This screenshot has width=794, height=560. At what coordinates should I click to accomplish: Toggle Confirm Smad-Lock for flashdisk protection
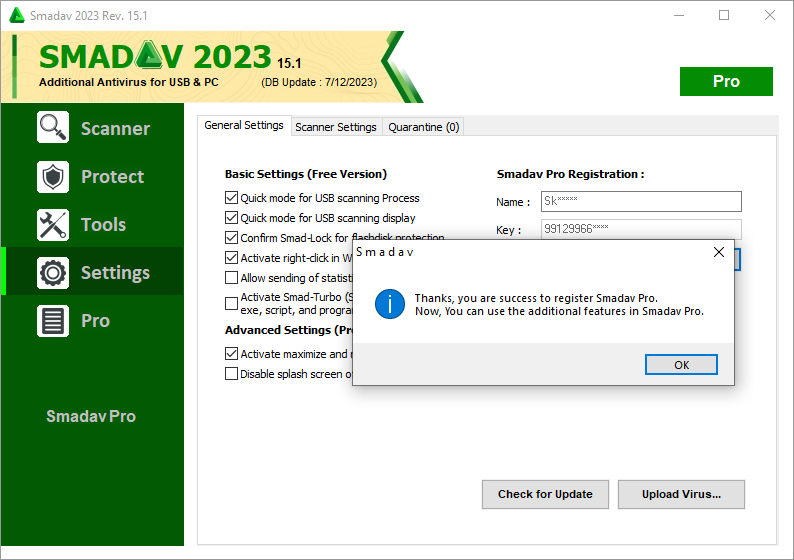pos(231,237)
